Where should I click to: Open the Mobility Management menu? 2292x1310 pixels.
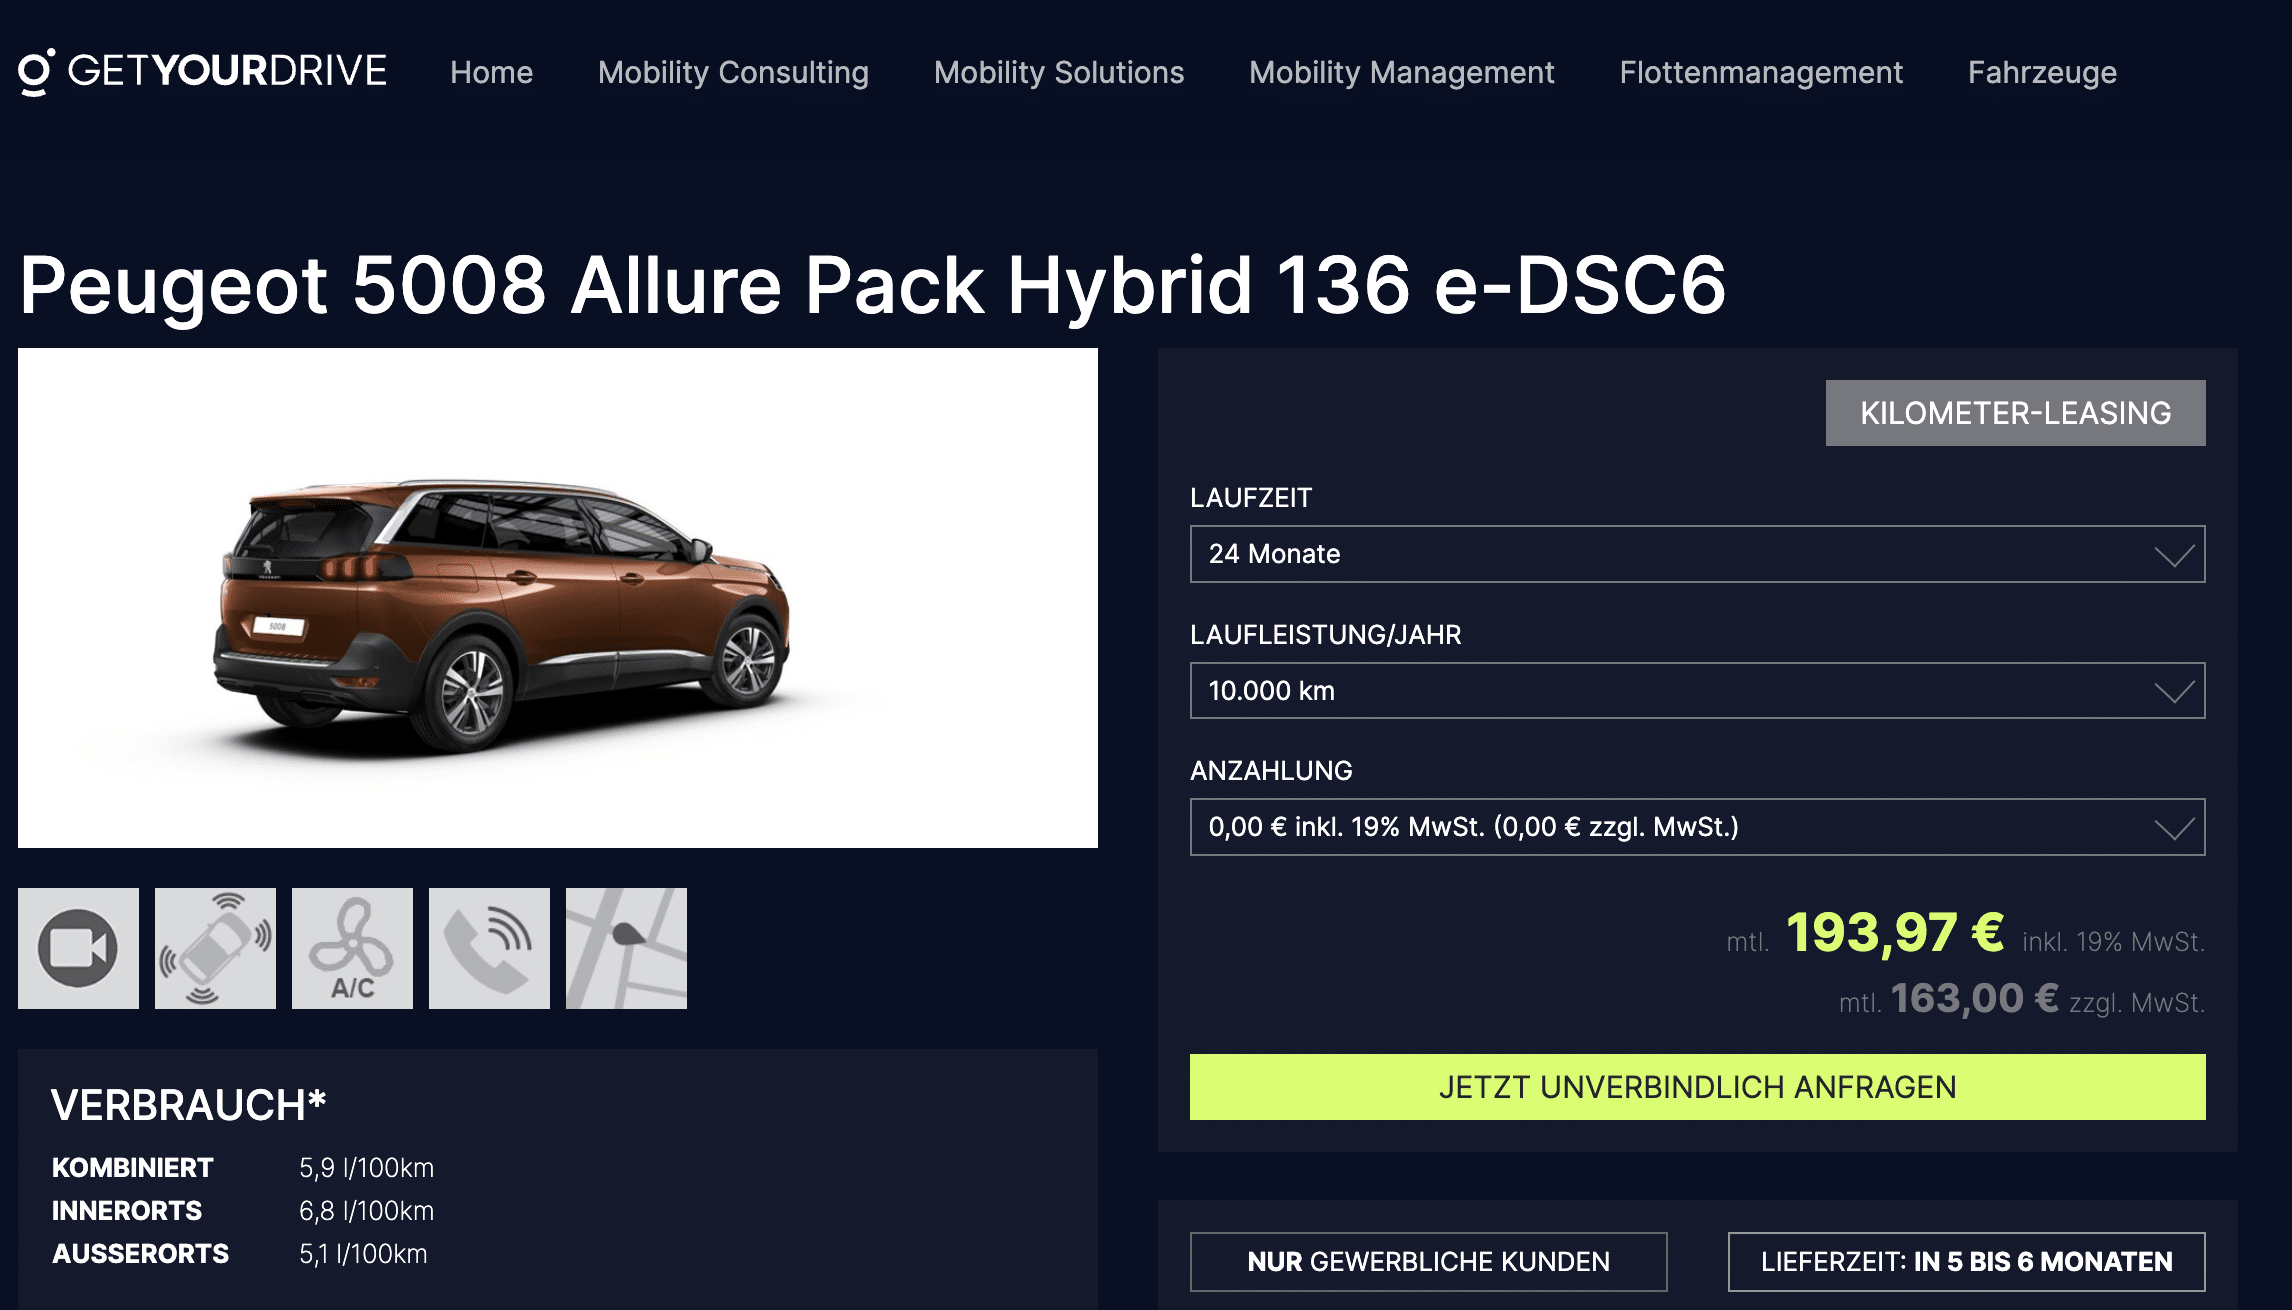click(x=1402, y=72)
